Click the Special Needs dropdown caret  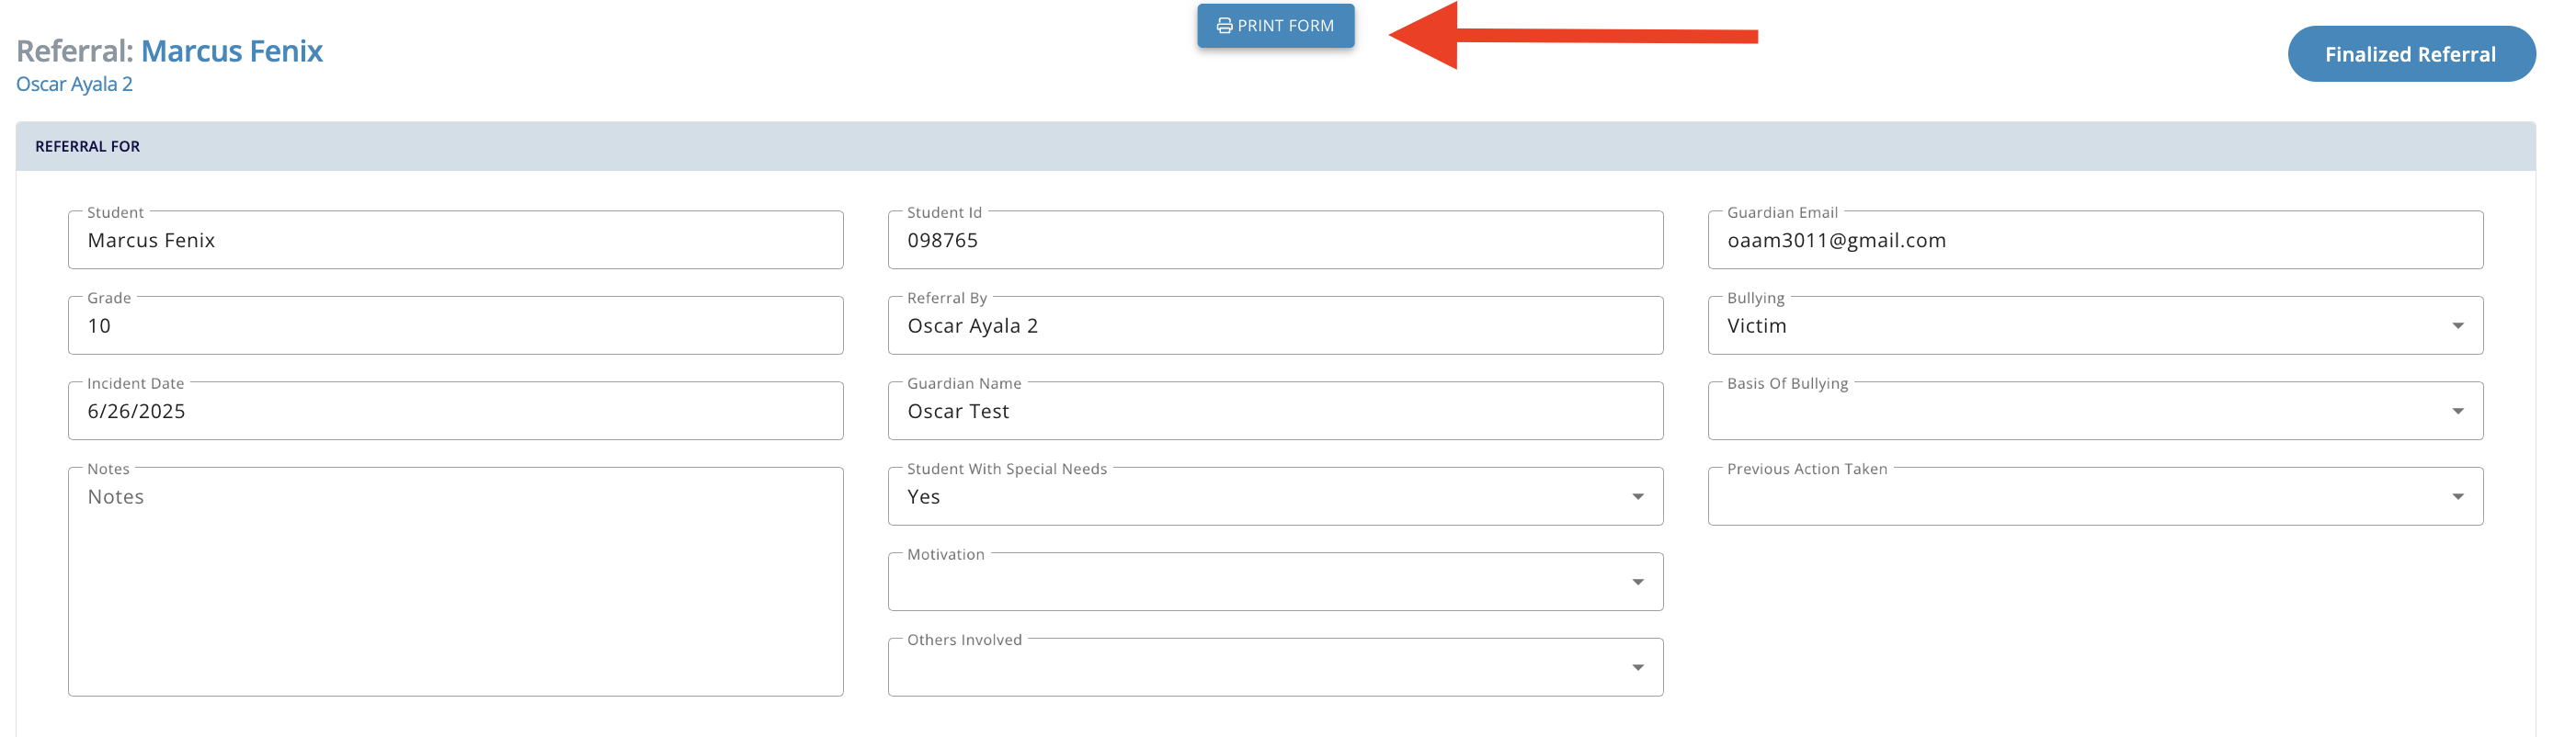point(1637,497)
